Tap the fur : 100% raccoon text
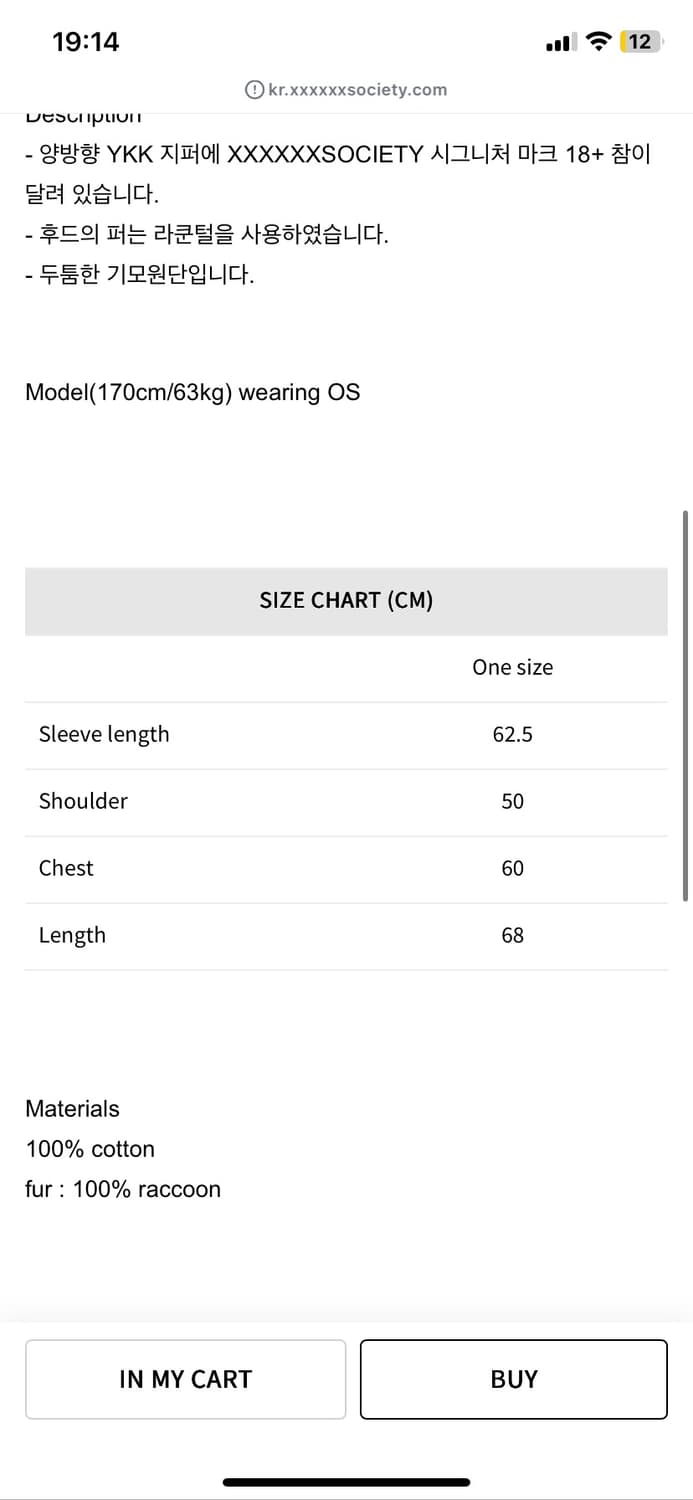This screenshot has width=693, height=1500. pos(123,1189)
